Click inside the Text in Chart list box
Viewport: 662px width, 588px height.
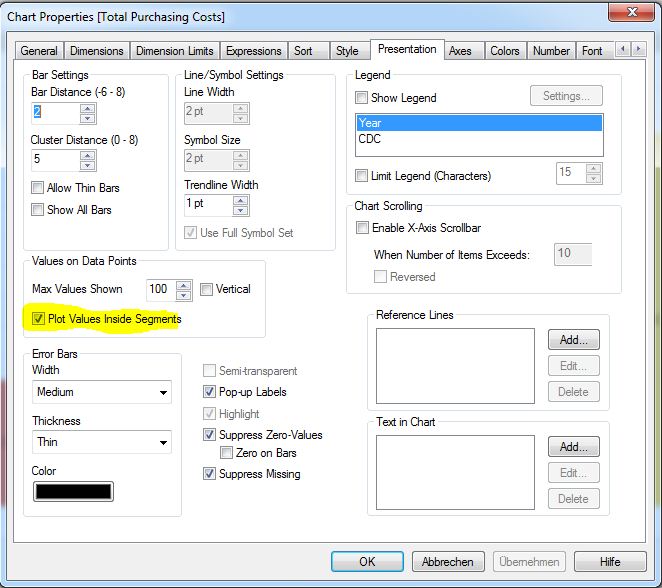(455, 472)
